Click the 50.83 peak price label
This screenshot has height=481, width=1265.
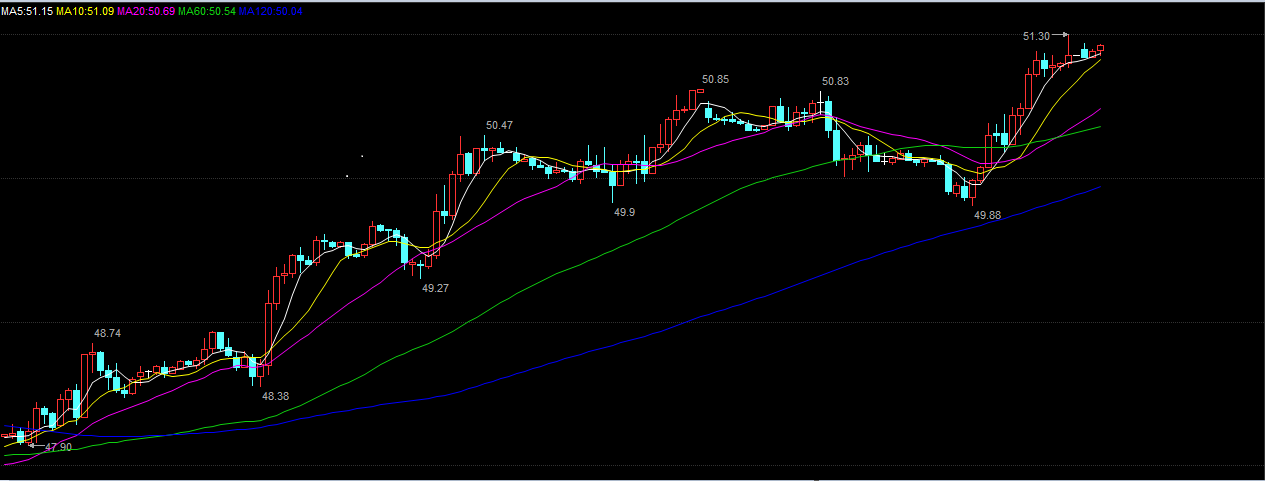click(835, 81)
